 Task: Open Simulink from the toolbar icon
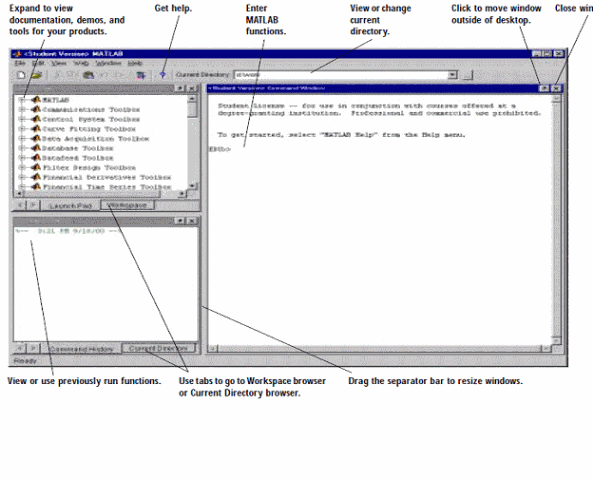(141, 75)
